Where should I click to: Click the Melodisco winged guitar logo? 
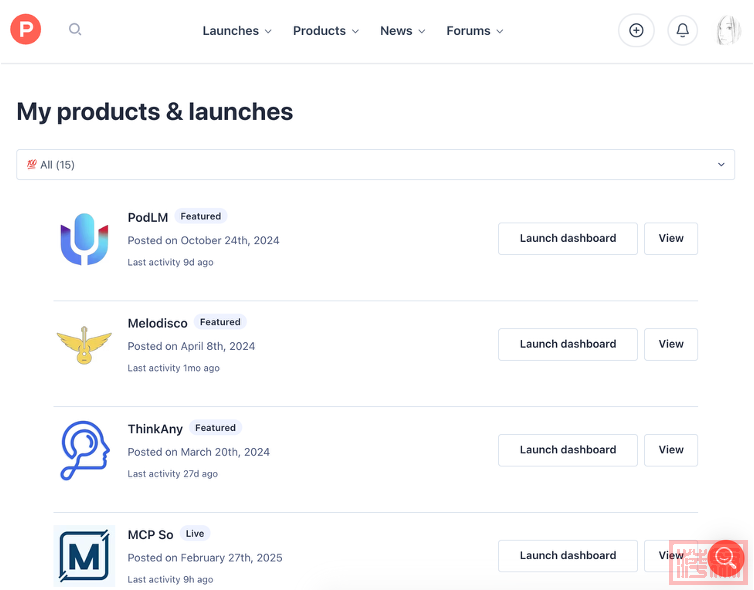point(84,345)
